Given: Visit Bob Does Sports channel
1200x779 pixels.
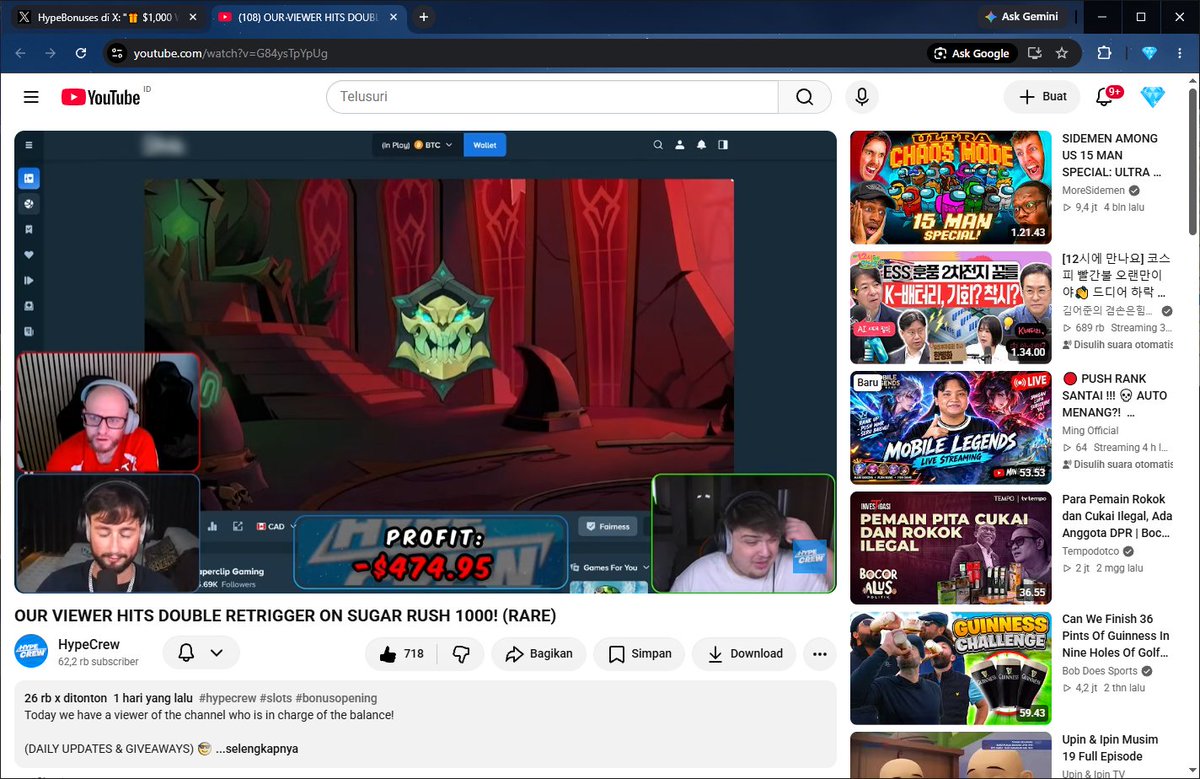Looking at the screenshot, I should 1100,671.
